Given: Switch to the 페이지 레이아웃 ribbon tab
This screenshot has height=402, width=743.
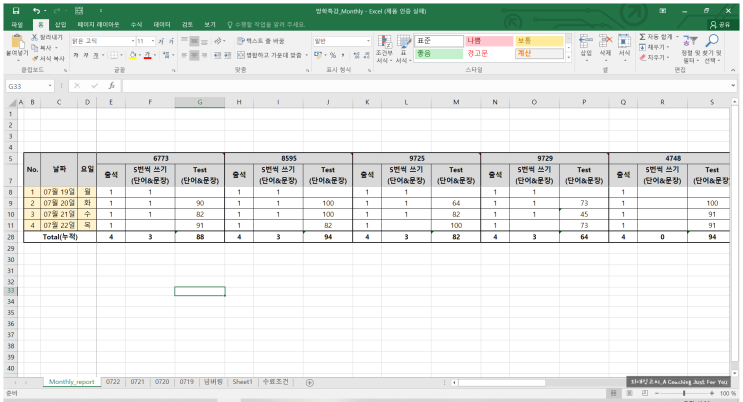Looking at the screenshot, I should (x=99, y=25).
